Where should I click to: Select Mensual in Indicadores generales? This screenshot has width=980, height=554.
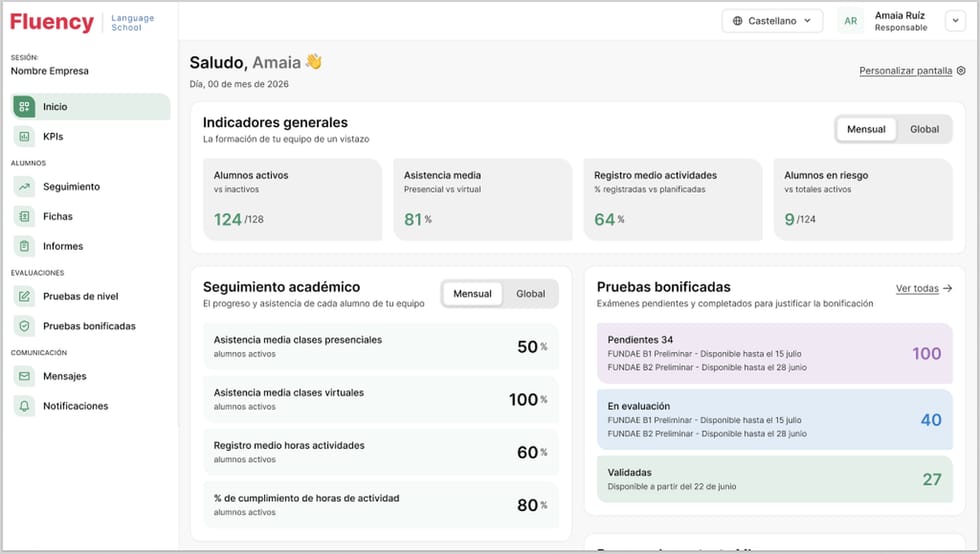[x=866, y=129]
